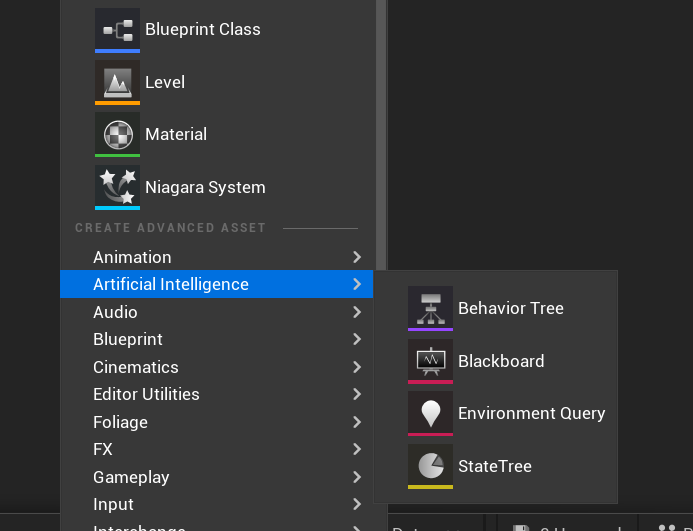
Task: Expand the Input chevron arrow
Action: pos(357,504)
